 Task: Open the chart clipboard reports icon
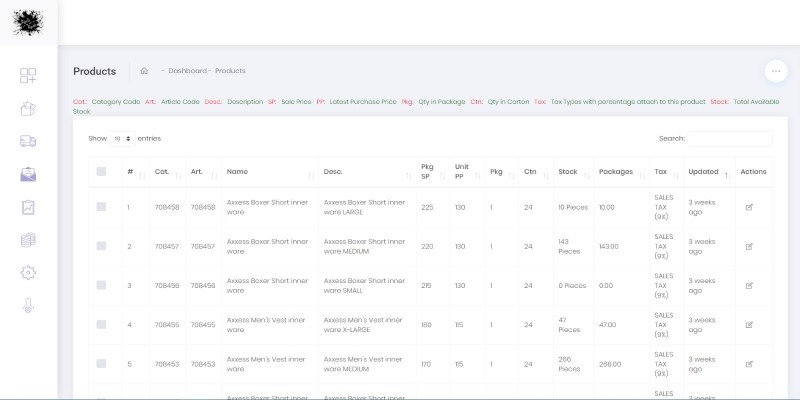pos(28,207)
